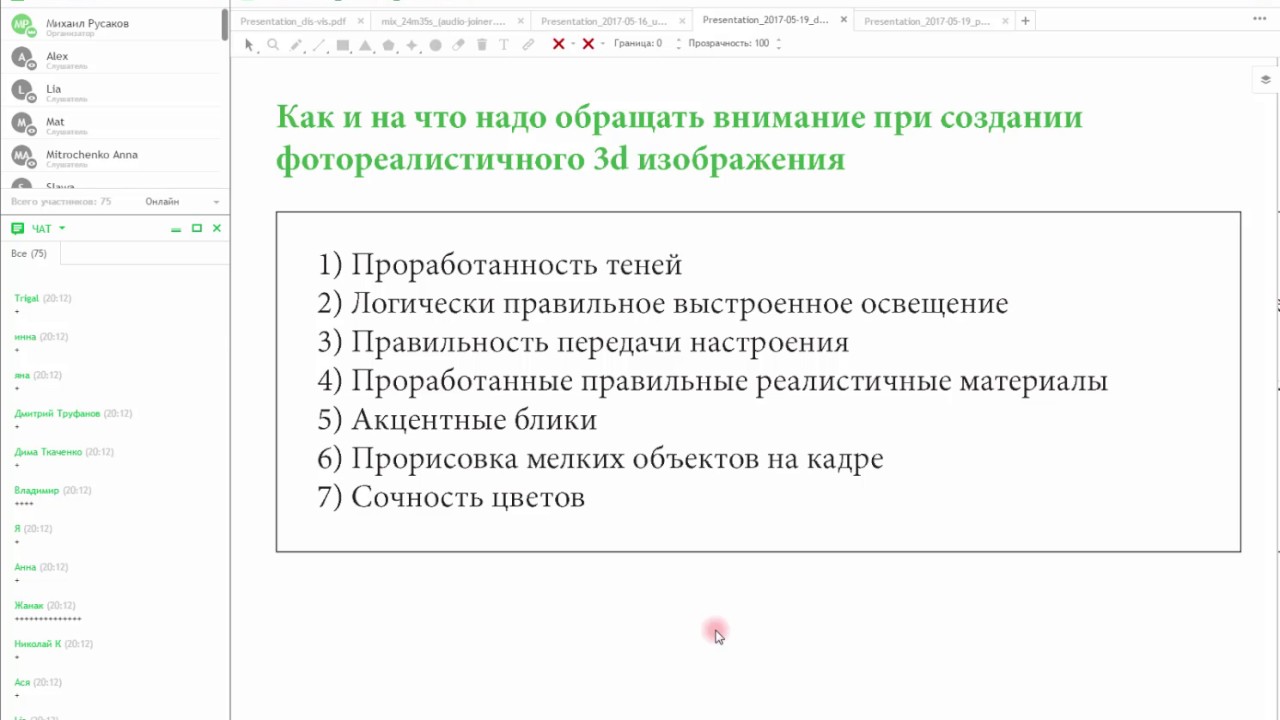Close the Presentation_2017-05-19_p tab
Viewport: 1280px width, 720px height.
click(x=1005, y=21)
